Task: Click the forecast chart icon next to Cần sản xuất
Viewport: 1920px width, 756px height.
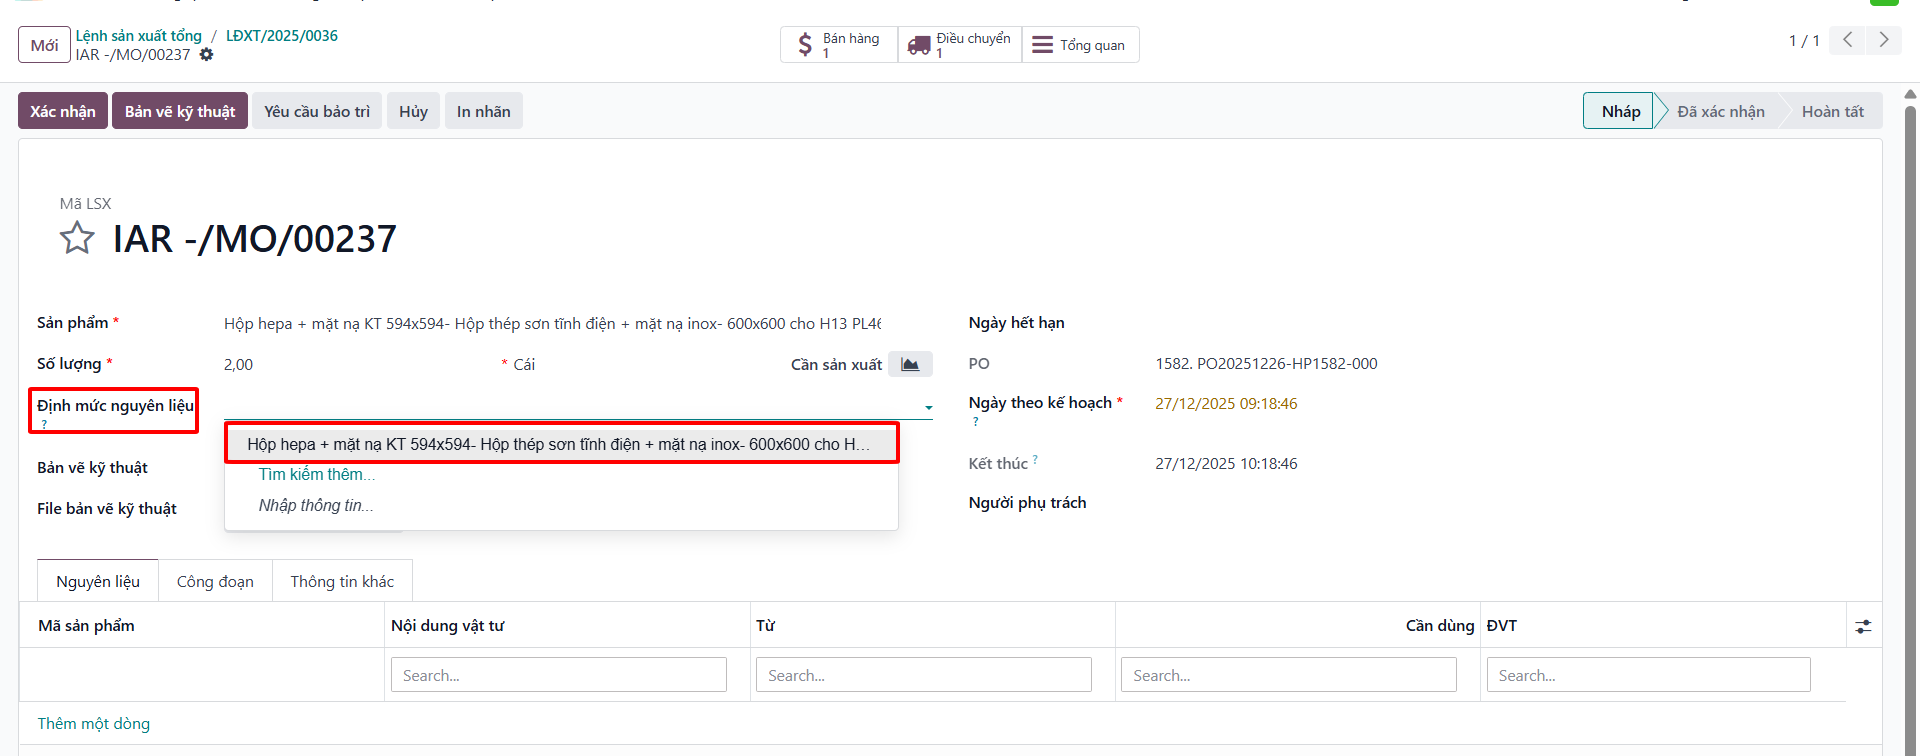Action: click(x=910, y=364)
